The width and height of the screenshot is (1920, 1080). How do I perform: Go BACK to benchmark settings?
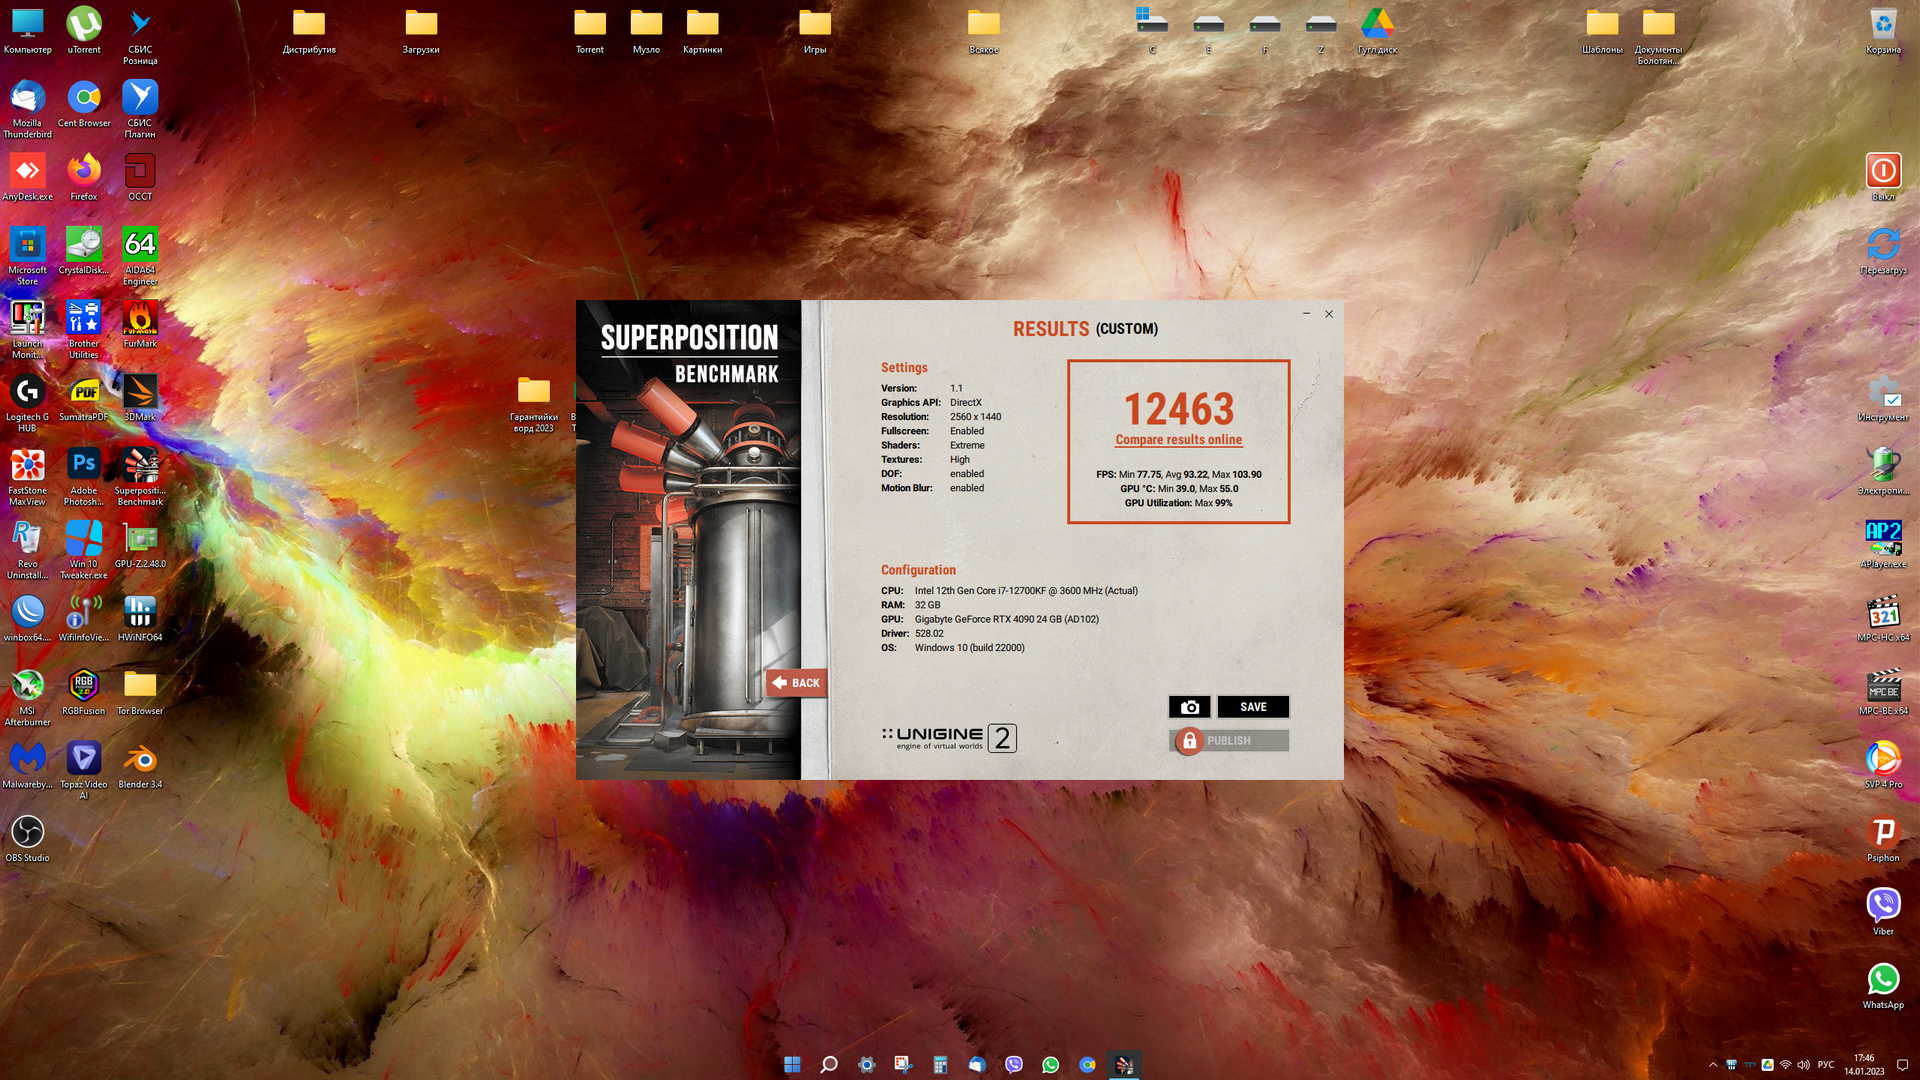(x=796, y=683)
